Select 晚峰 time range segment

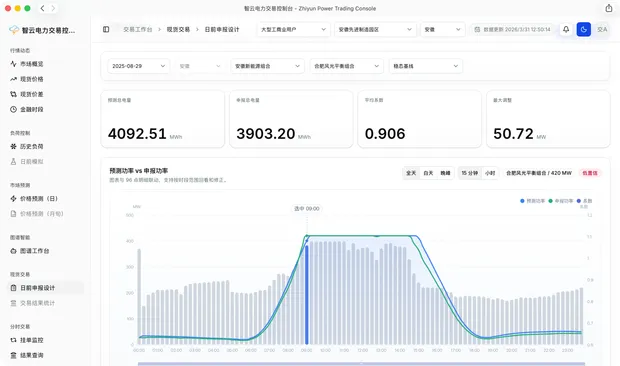coord(445,173)
